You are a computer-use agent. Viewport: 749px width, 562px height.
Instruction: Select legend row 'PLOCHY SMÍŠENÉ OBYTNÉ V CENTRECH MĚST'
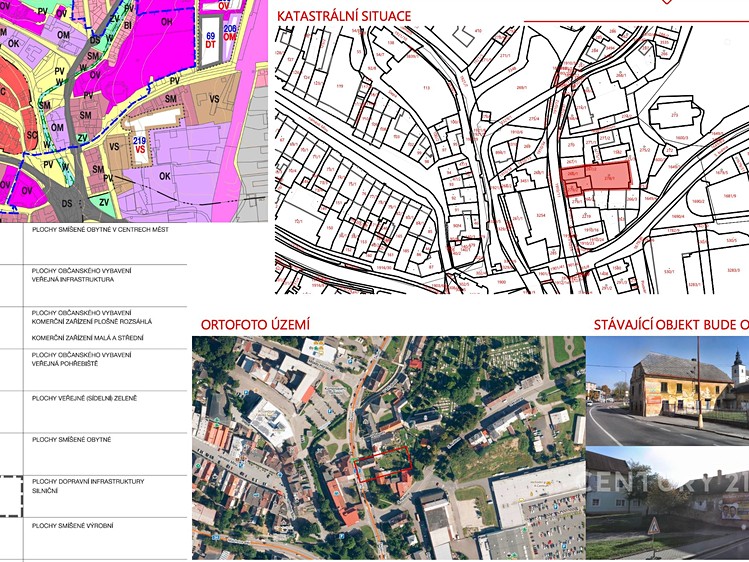(100, 230)
